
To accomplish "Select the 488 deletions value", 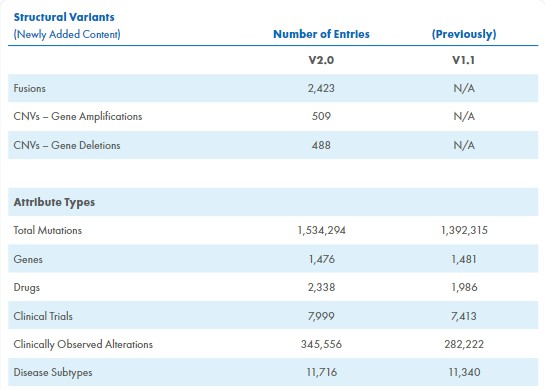I will pos(321,145).
